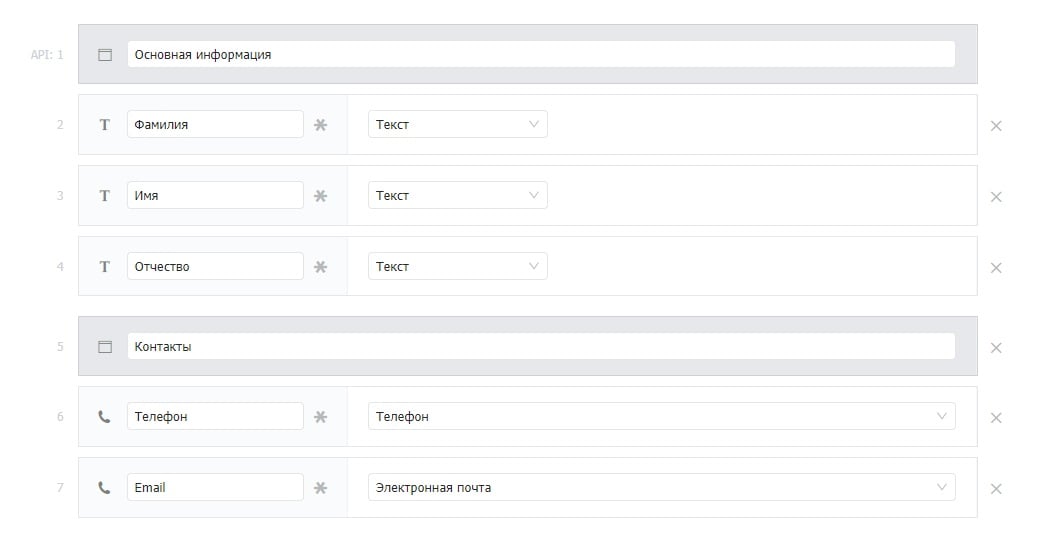This screenshot has width=1039, height=552.
Task: Click the Основная информация section title field
Action: [541, 54]
